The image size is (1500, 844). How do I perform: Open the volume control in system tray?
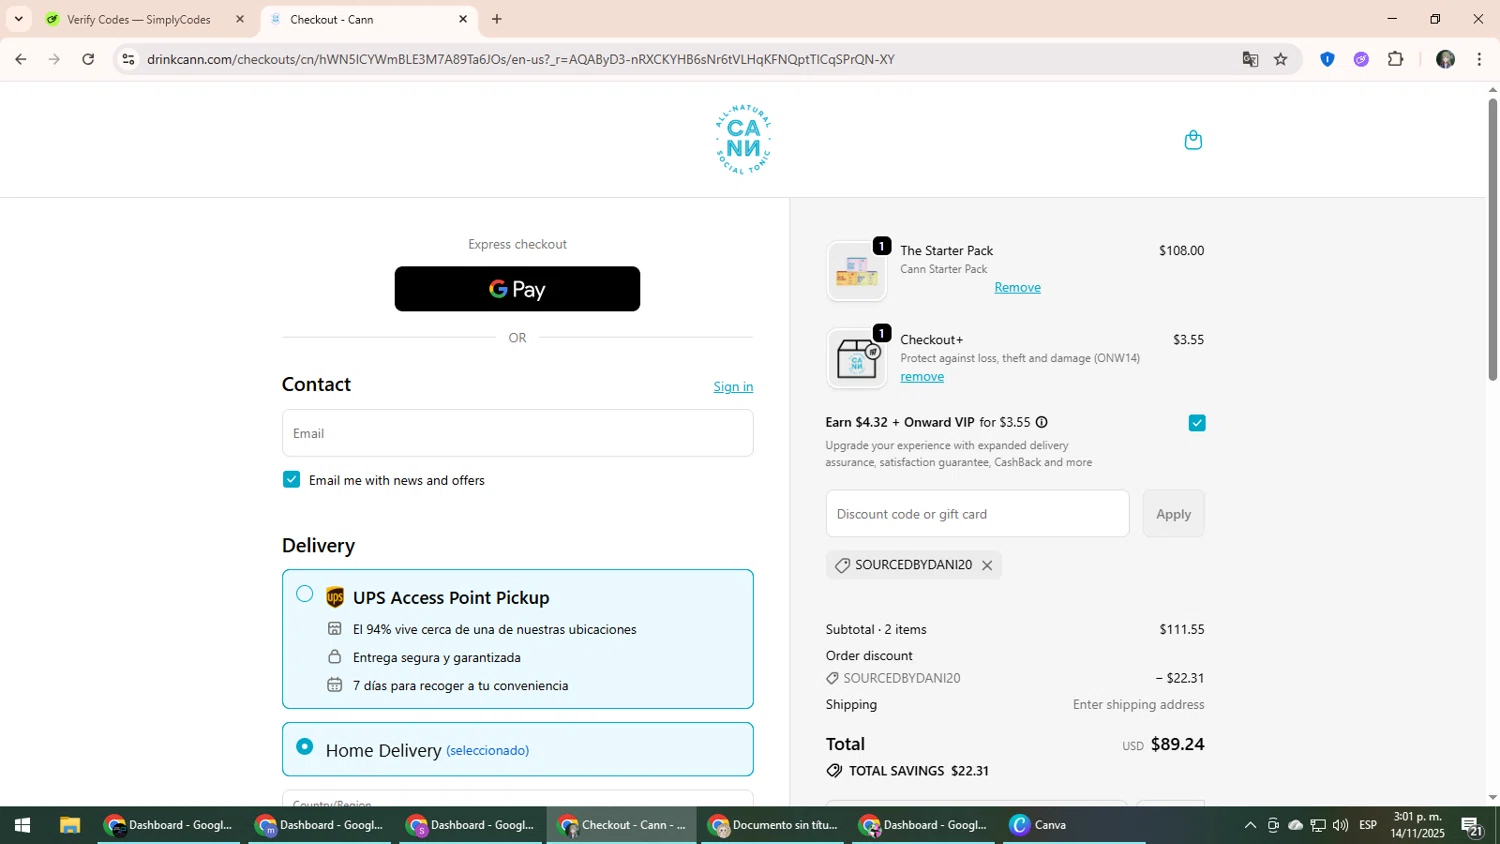pyautogui.click(x=1340, y=825)
